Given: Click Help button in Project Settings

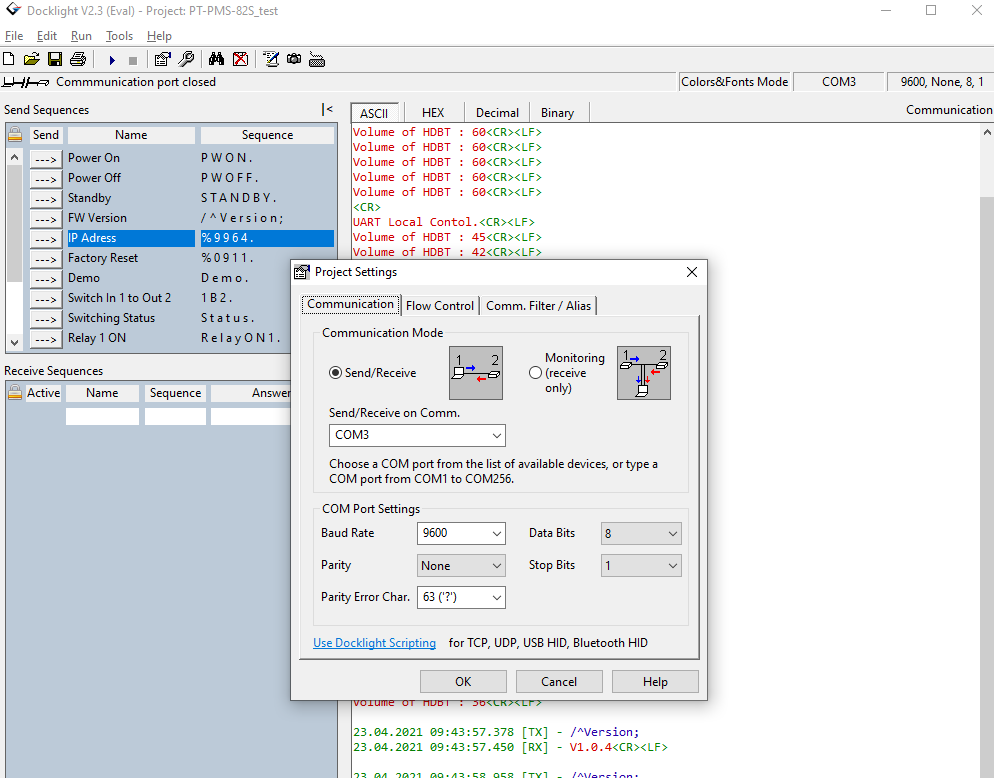Looking at the screenshot, I should point(655,682).
